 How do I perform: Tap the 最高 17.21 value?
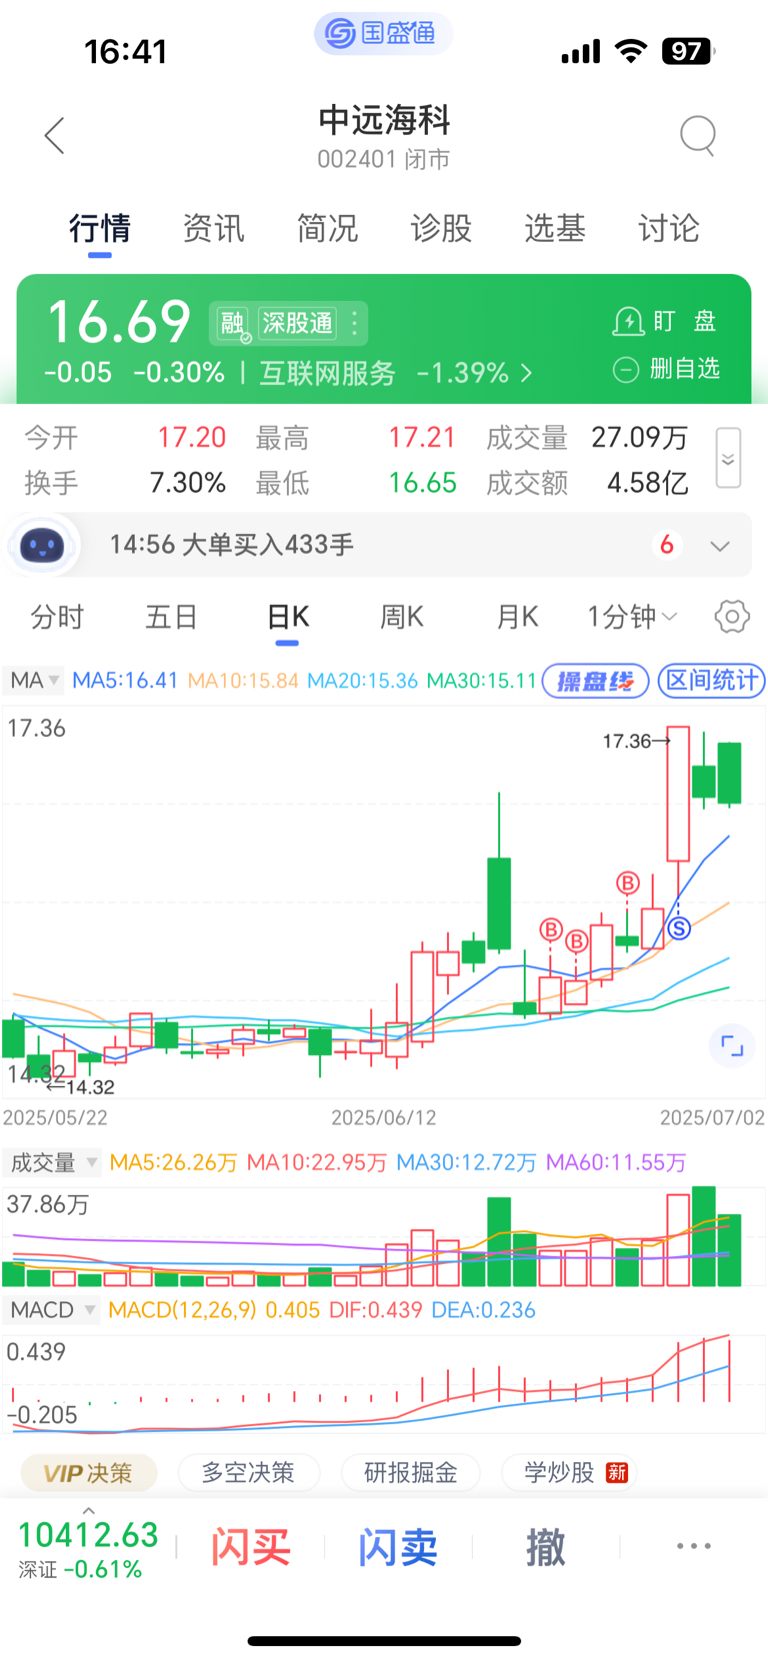[x=422, y=438]
